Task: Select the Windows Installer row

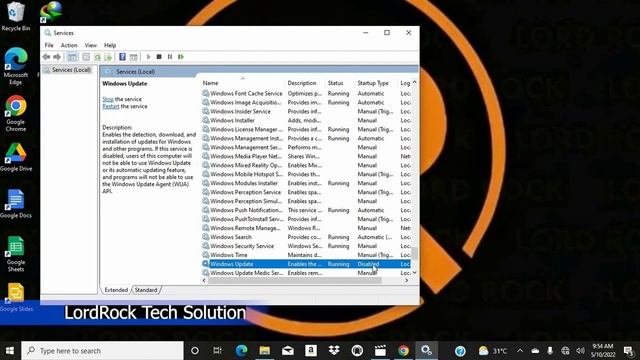Action: [x=306, y=120]
